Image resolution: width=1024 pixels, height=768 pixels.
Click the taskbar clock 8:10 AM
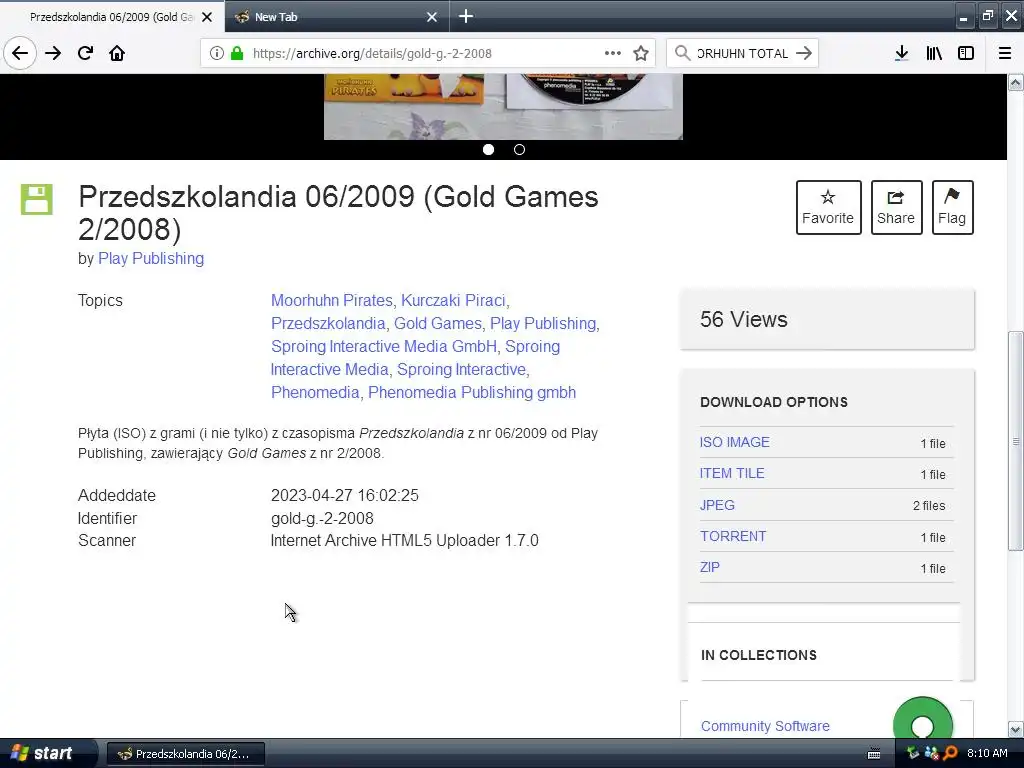(987, 754)
